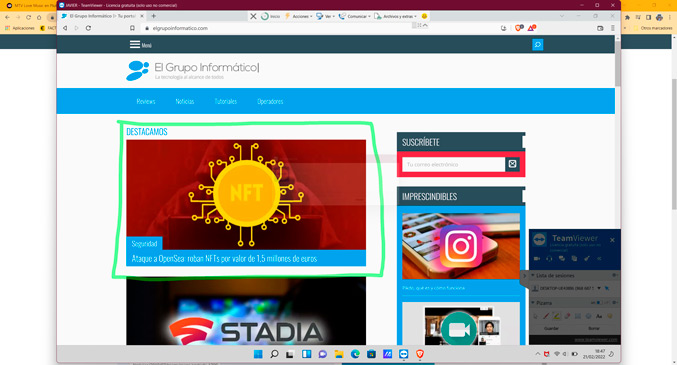
Task: Click the El Grupo Informático logo
Action: pyautogui.click(x=193, y=70)
